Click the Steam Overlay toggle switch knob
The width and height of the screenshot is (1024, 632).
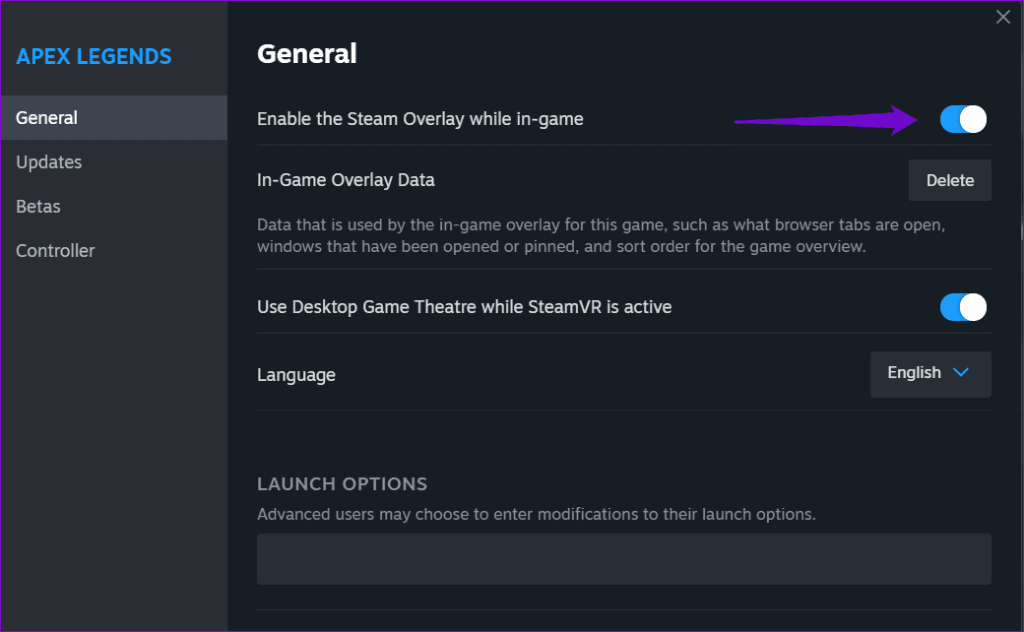[x=972, y=119]
